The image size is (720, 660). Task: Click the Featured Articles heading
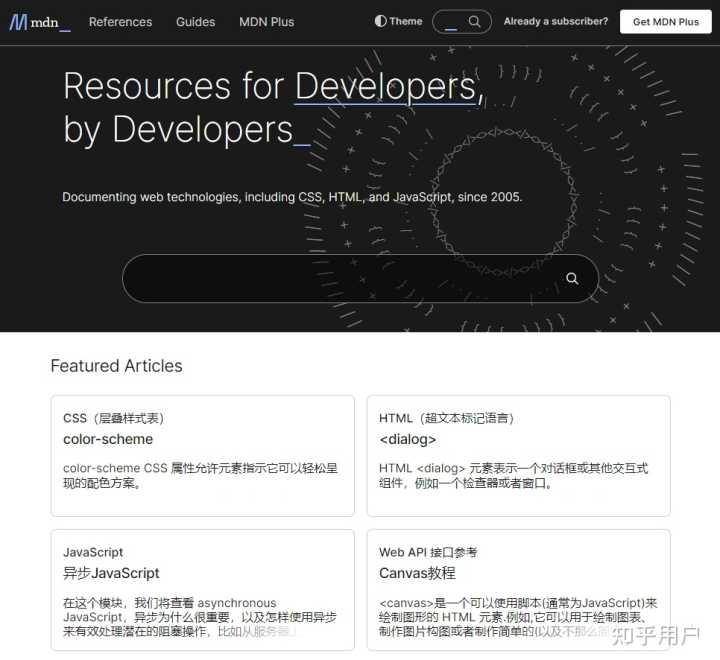pos(117,366)
